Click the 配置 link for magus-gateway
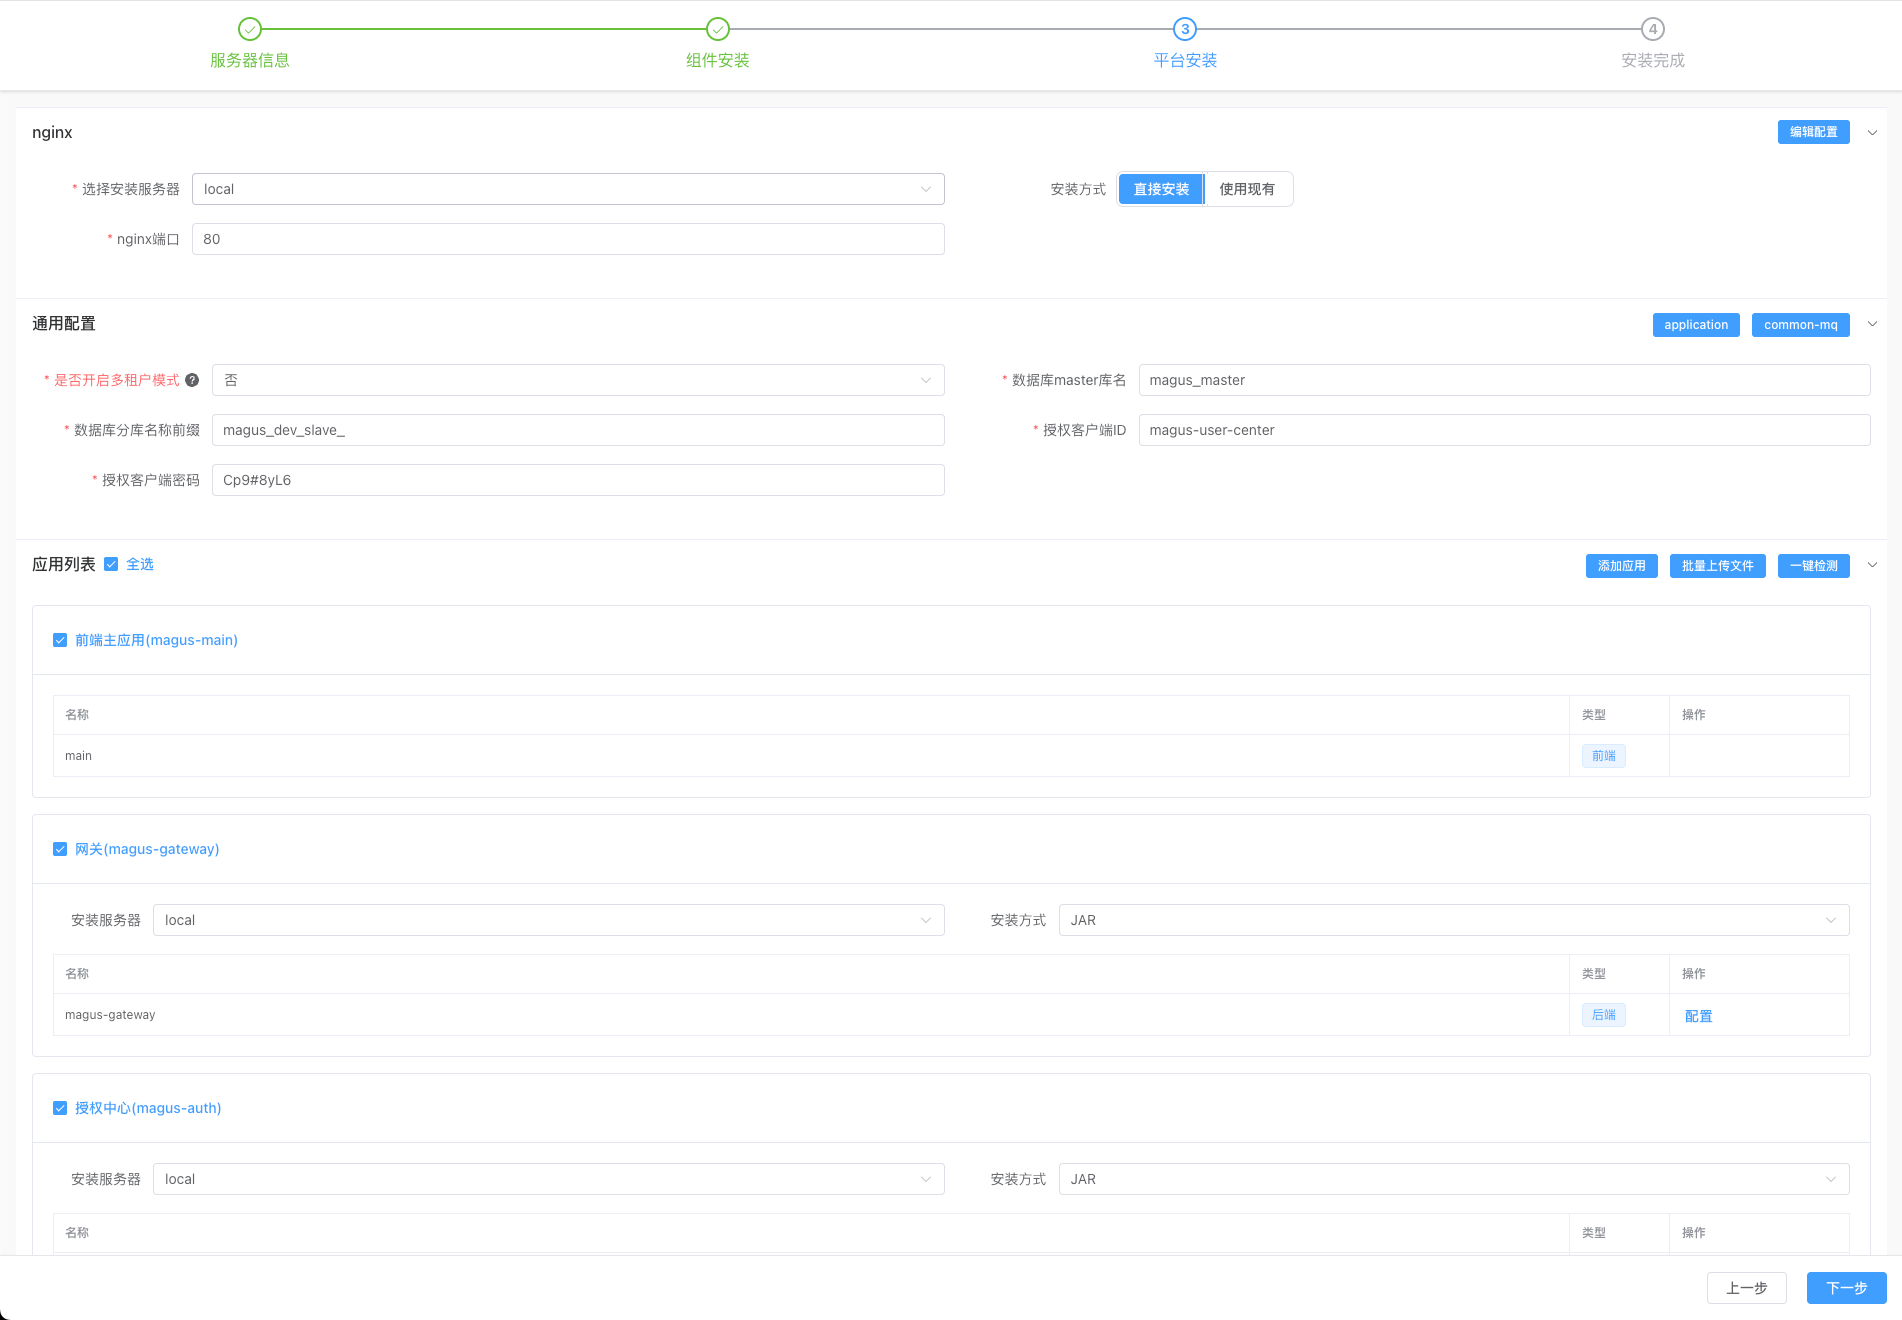The image size is (1902, 1320). click(x=1698, y=1016)
